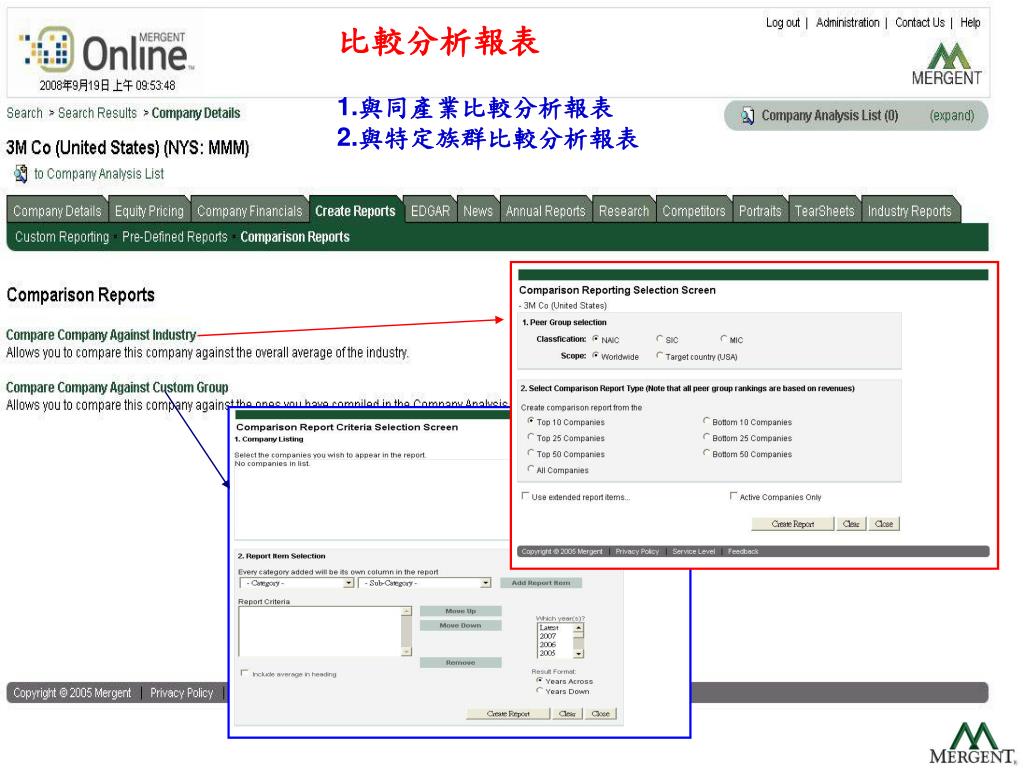Click Move Down button
Screen dimensions: 1024x768
click(x=460, y=626)
